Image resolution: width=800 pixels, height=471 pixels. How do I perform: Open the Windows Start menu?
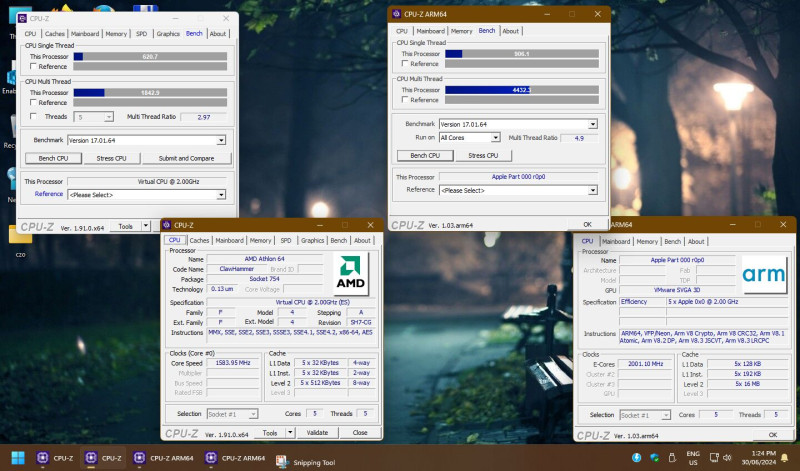18,458
